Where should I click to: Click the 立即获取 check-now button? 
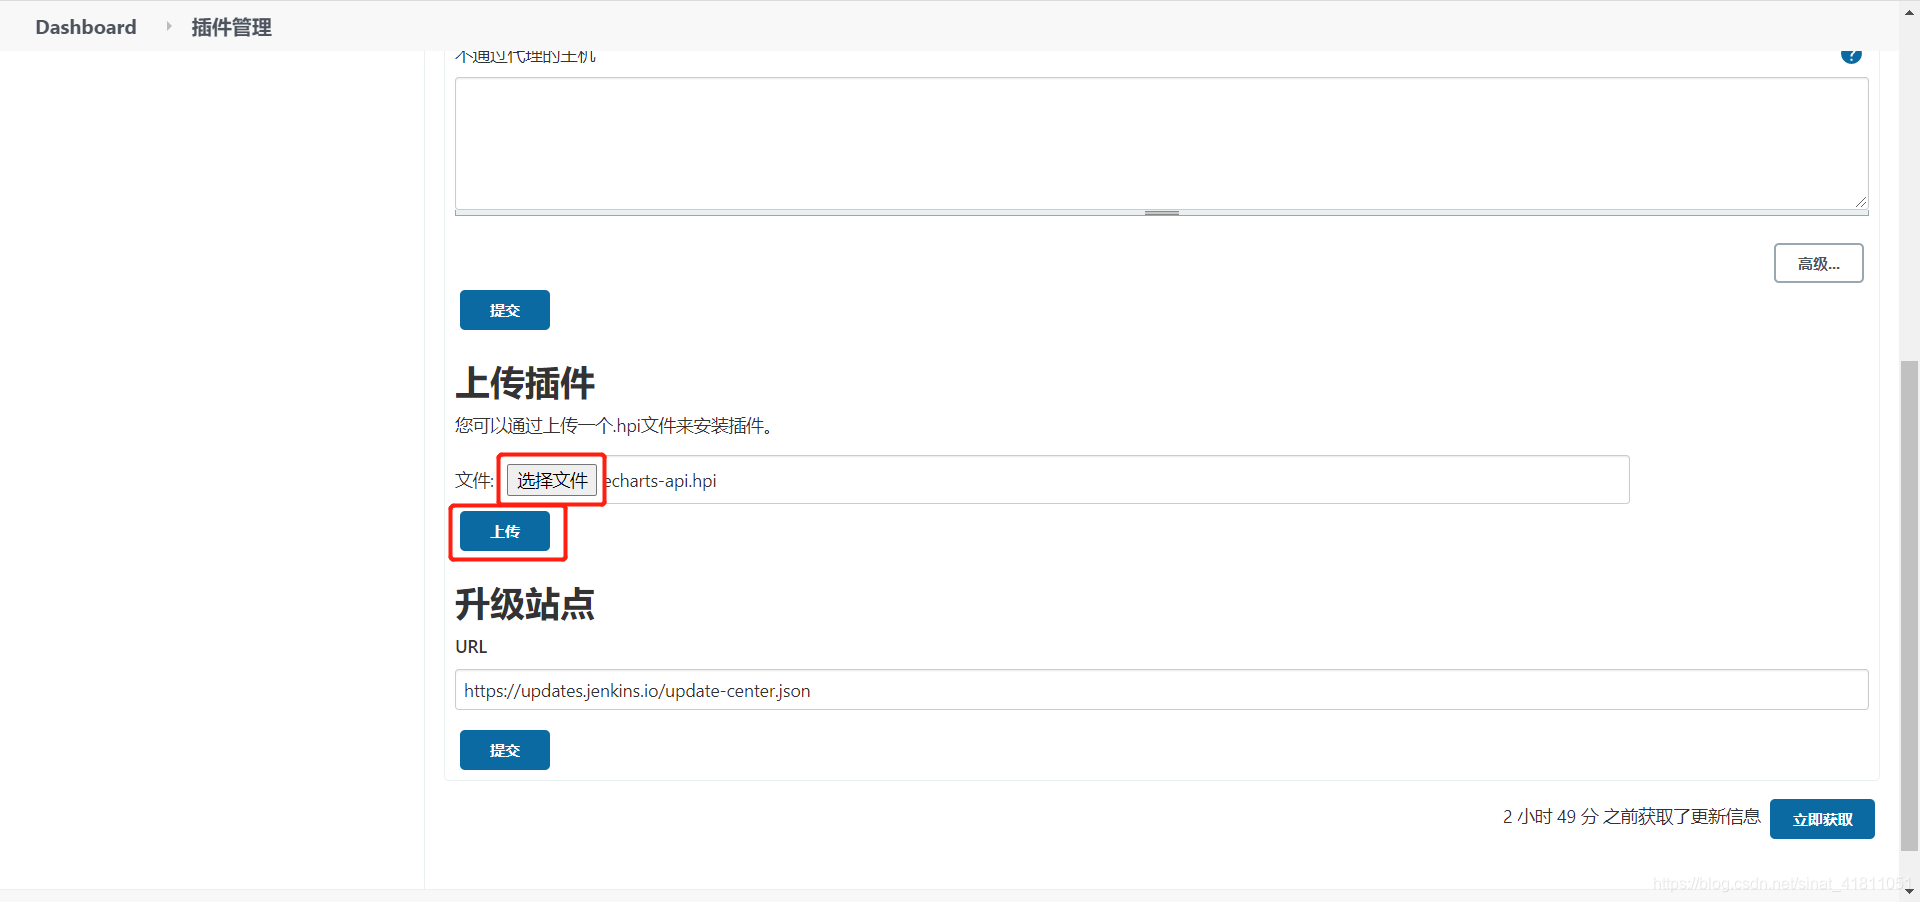coord(1822,819)
